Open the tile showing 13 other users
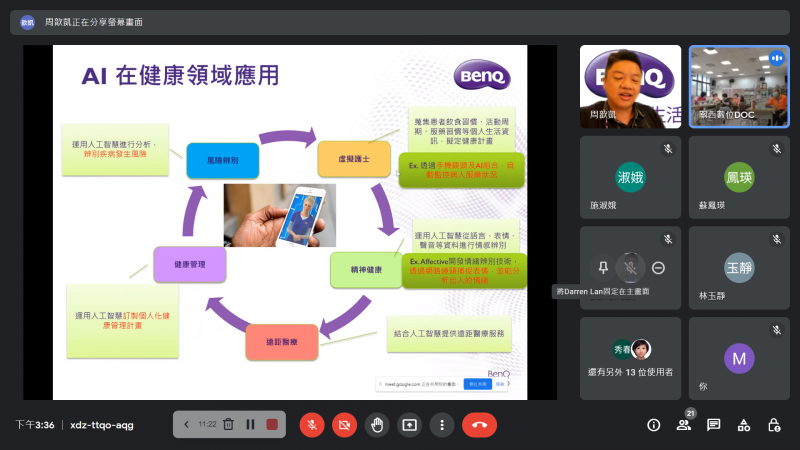Screen dimensions: 800x450 pyautogui.click(x=630, y=357)
